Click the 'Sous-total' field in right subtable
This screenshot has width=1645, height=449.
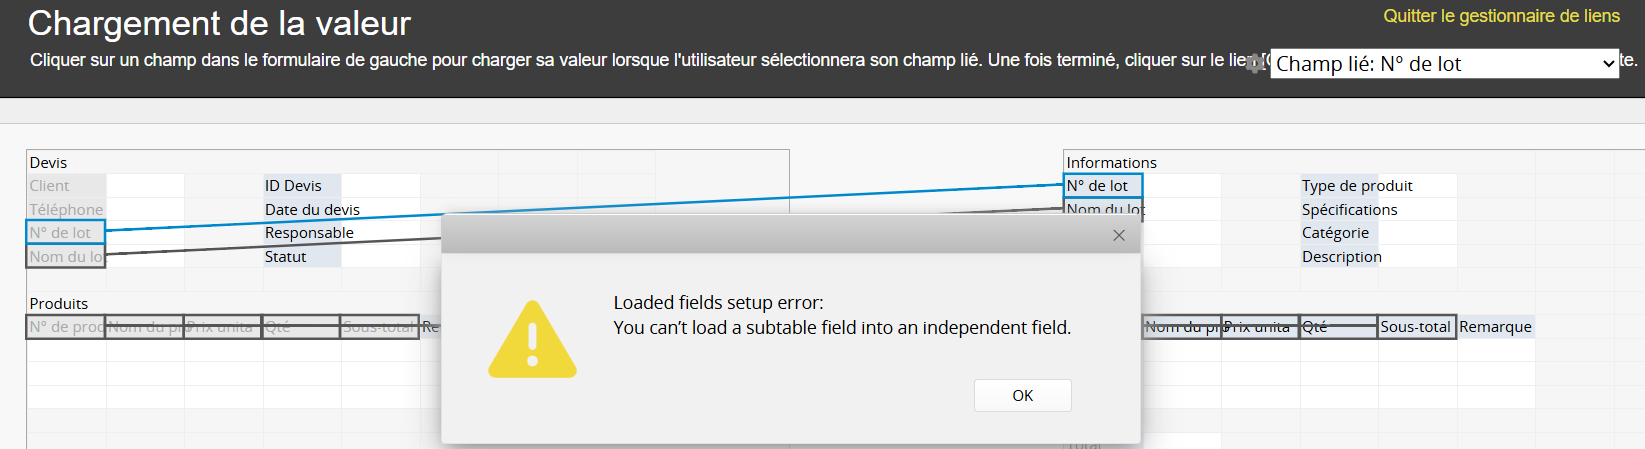(1416, 327)
